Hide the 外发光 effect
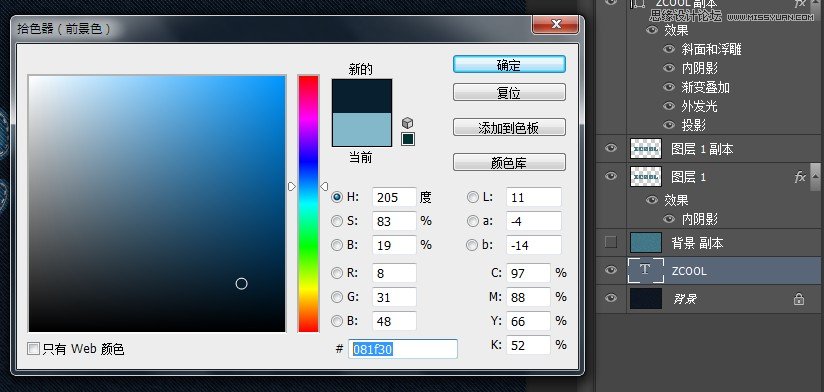Image resolution: width=824 pixels, height=392 pixels. pos(668,106)
